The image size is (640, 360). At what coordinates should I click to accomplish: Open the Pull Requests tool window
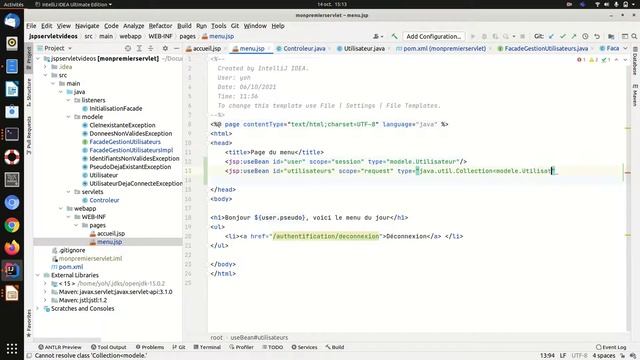[29, 135]
